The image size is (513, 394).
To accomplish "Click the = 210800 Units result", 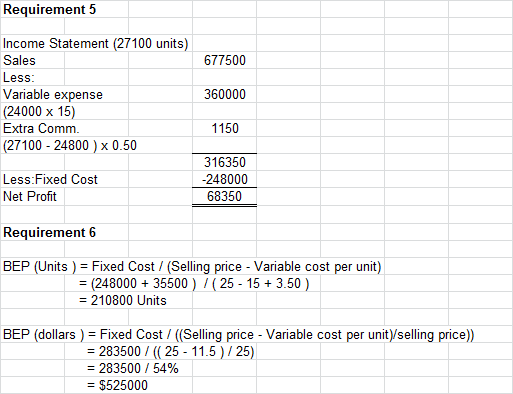I will (123, 301).
